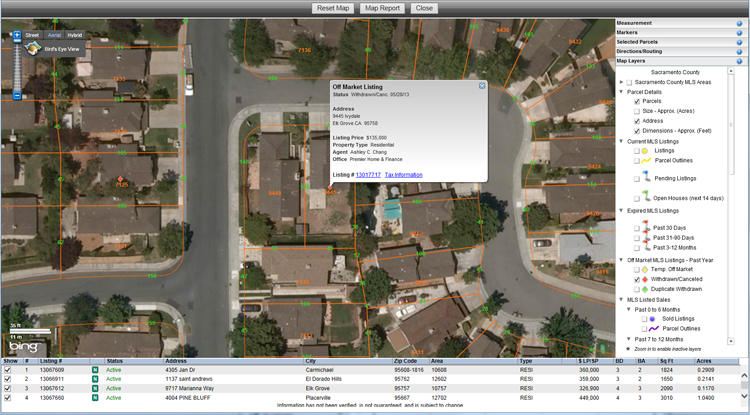Screen dimensions: 750x415
Task: Close the Off Market Listing popup
Action: tap(482, 86)
